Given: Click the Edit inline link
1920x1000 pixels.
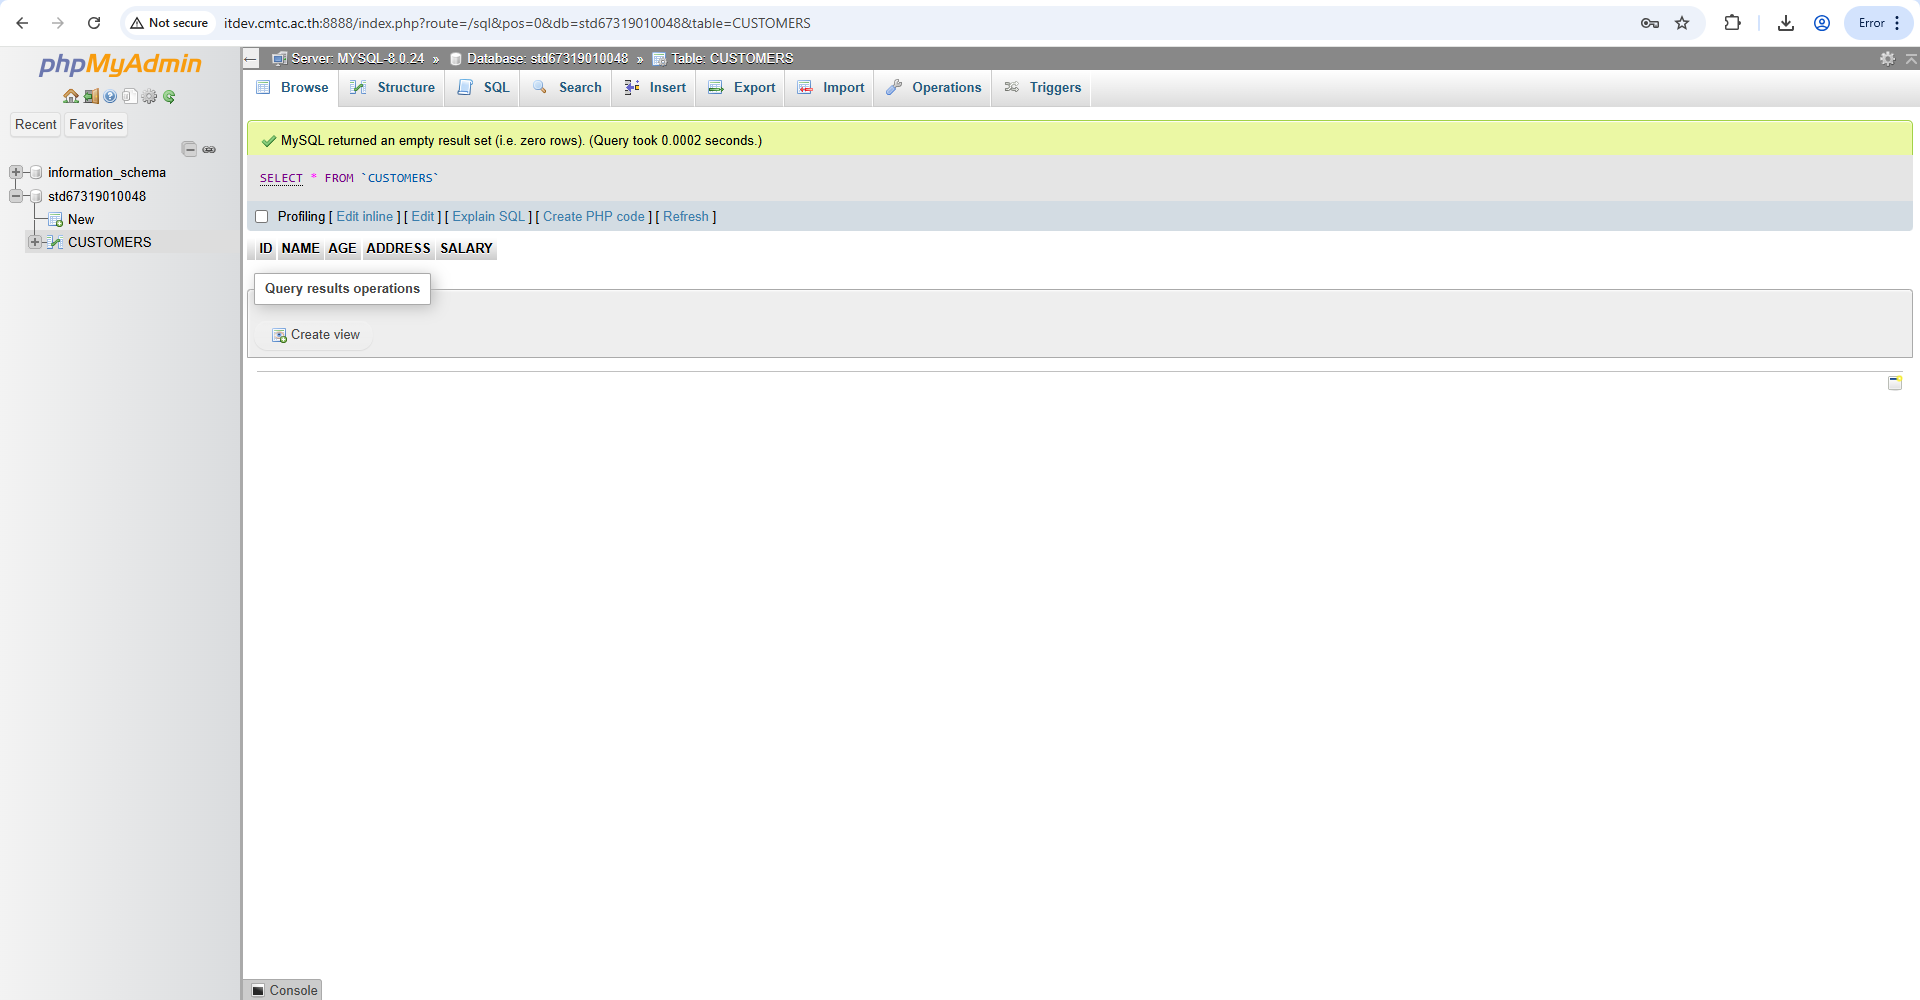Looking at the screenshot, I should tap(364, 217).
